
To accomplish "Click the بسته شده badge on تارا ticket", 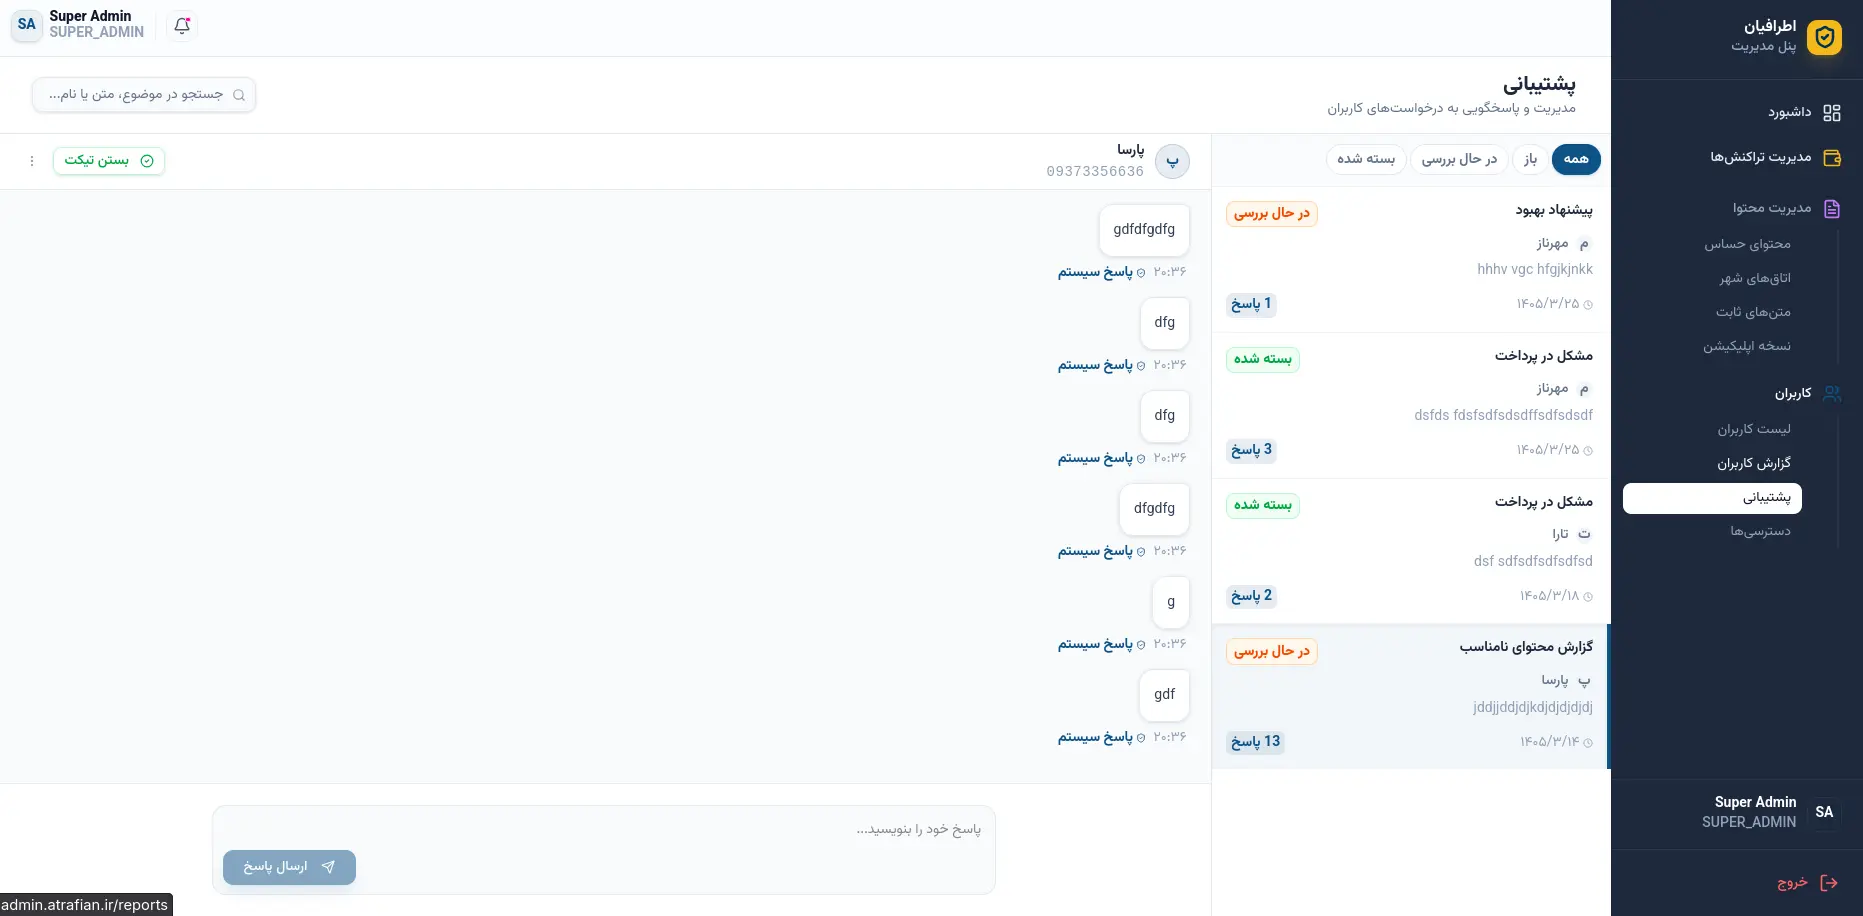I will pyautogui.click(x=1262, y=506).
